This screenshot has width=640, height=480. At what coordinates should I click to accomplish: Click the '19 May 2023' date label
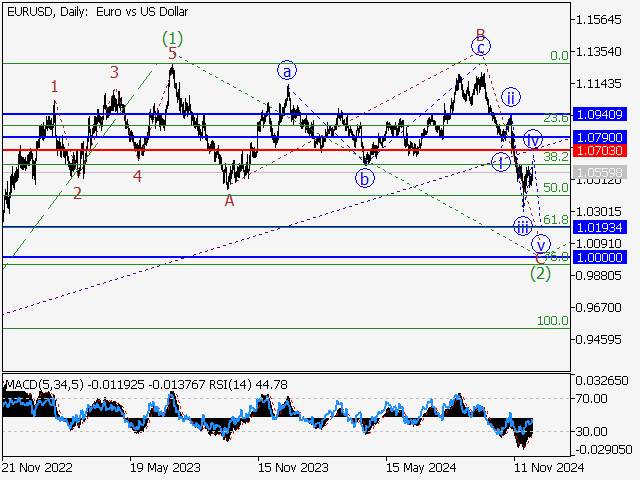[164, 466]
